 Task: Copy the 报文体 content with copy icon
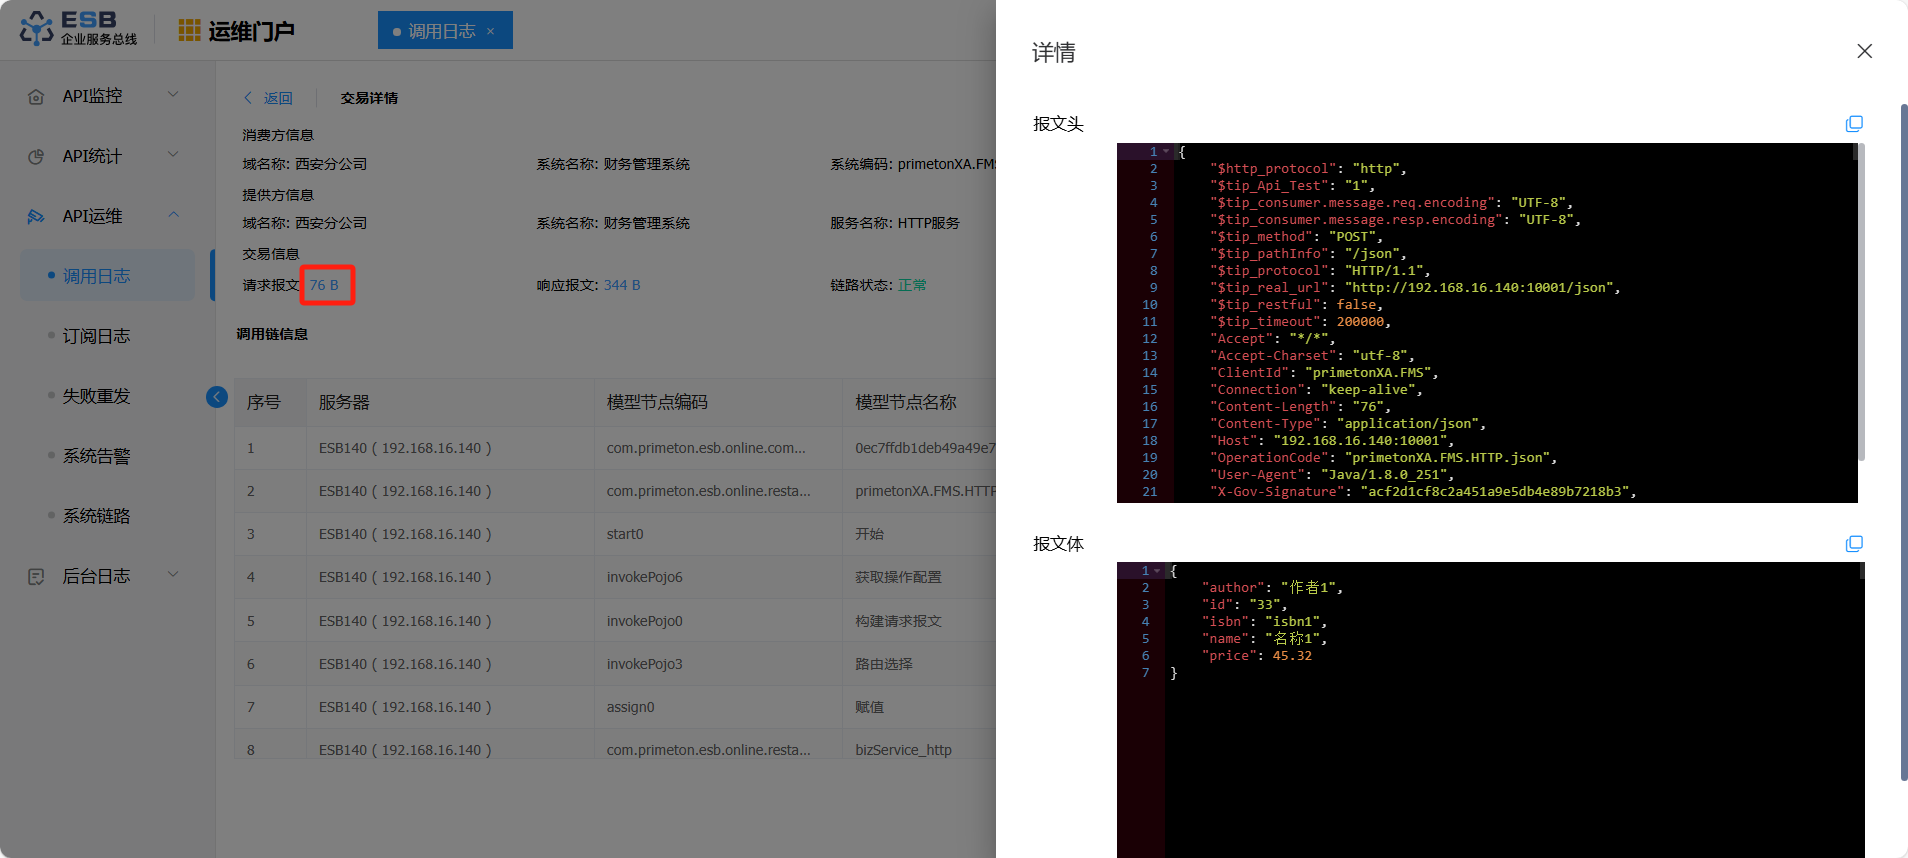pyautogui.click(x=1854, y=544)
